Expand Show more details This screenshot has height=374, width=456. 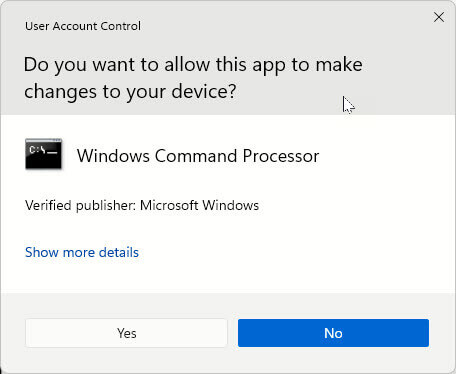tap(82, 252)
